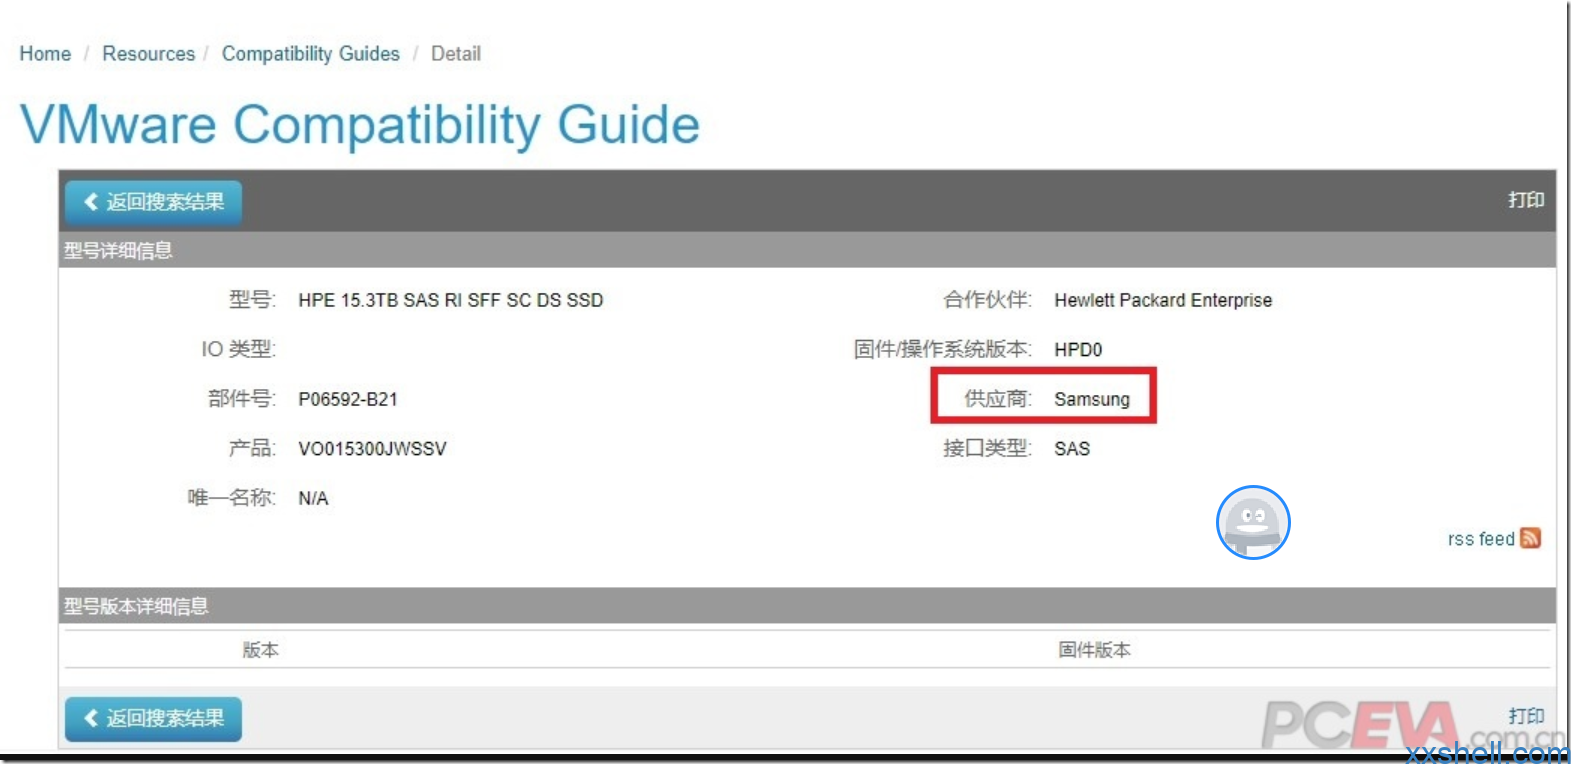Click the 型号 label
Viewport: 1571px width, 764px height.
(x=252, y=300)
